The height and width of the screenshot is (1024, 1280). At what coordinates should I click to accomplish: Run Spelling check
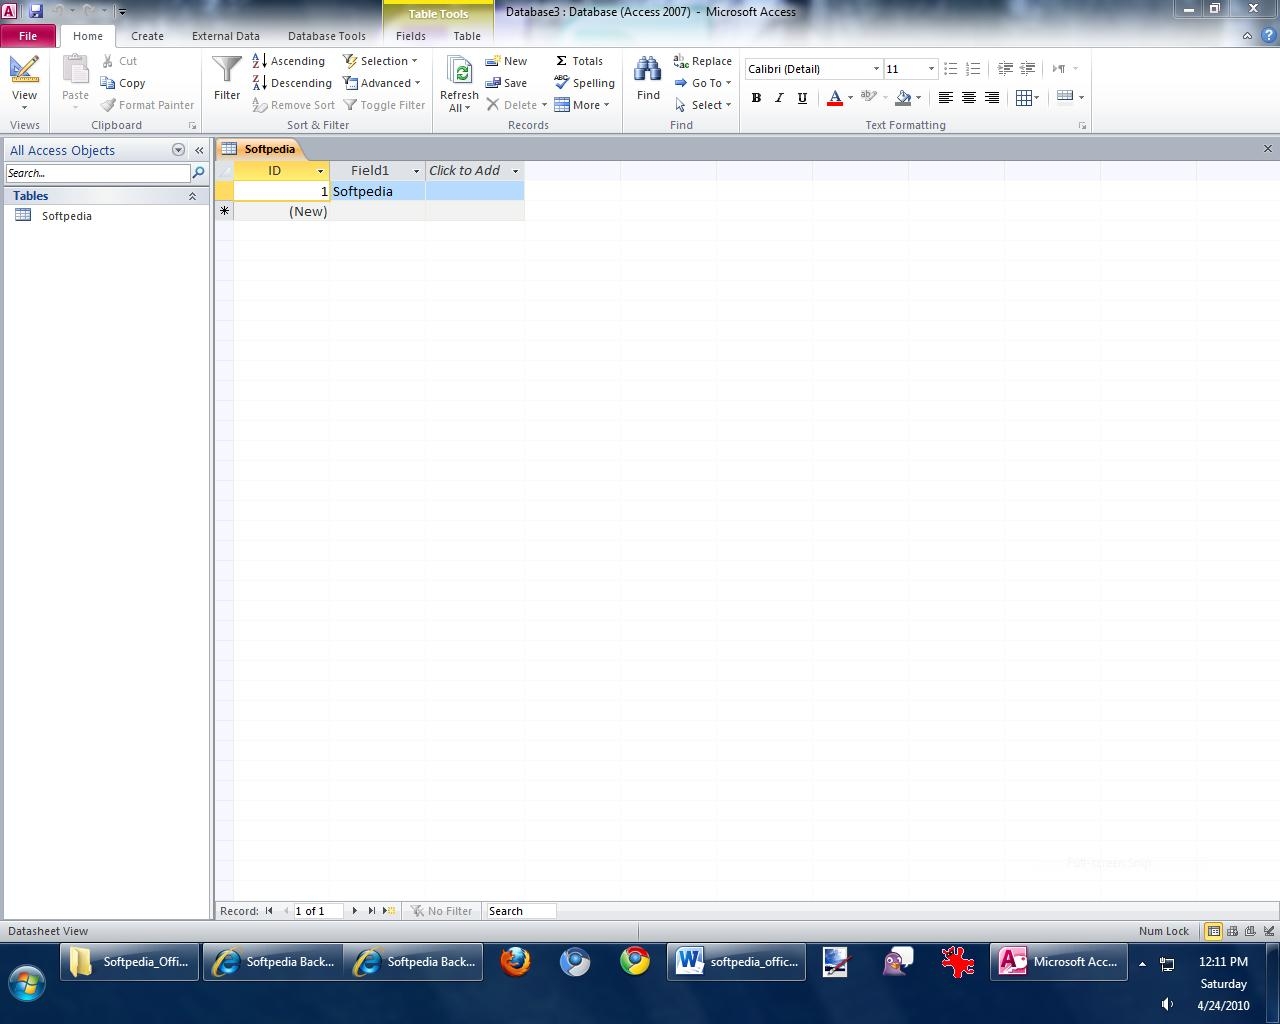tap(585, 83)
